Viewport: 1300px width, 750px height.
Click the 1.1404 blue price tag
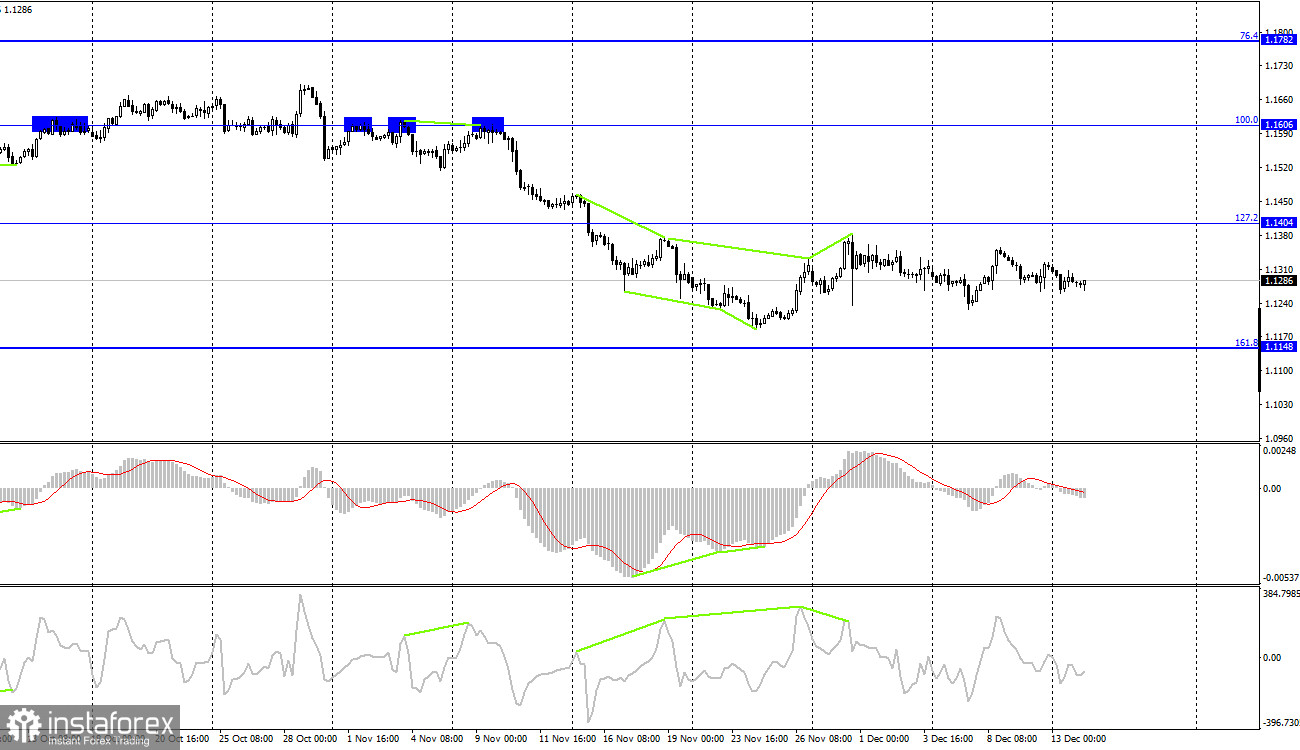point(1280,222)
